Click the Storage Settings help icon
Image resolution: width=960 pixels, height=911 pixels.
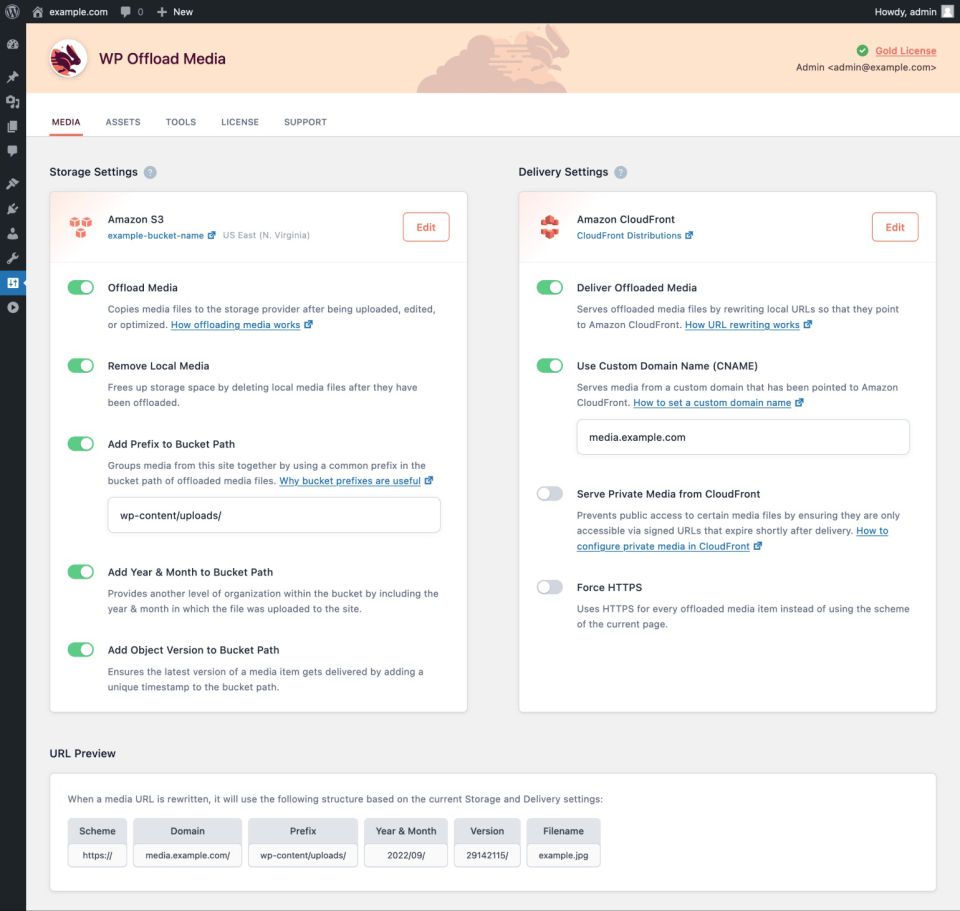(150, 172)
